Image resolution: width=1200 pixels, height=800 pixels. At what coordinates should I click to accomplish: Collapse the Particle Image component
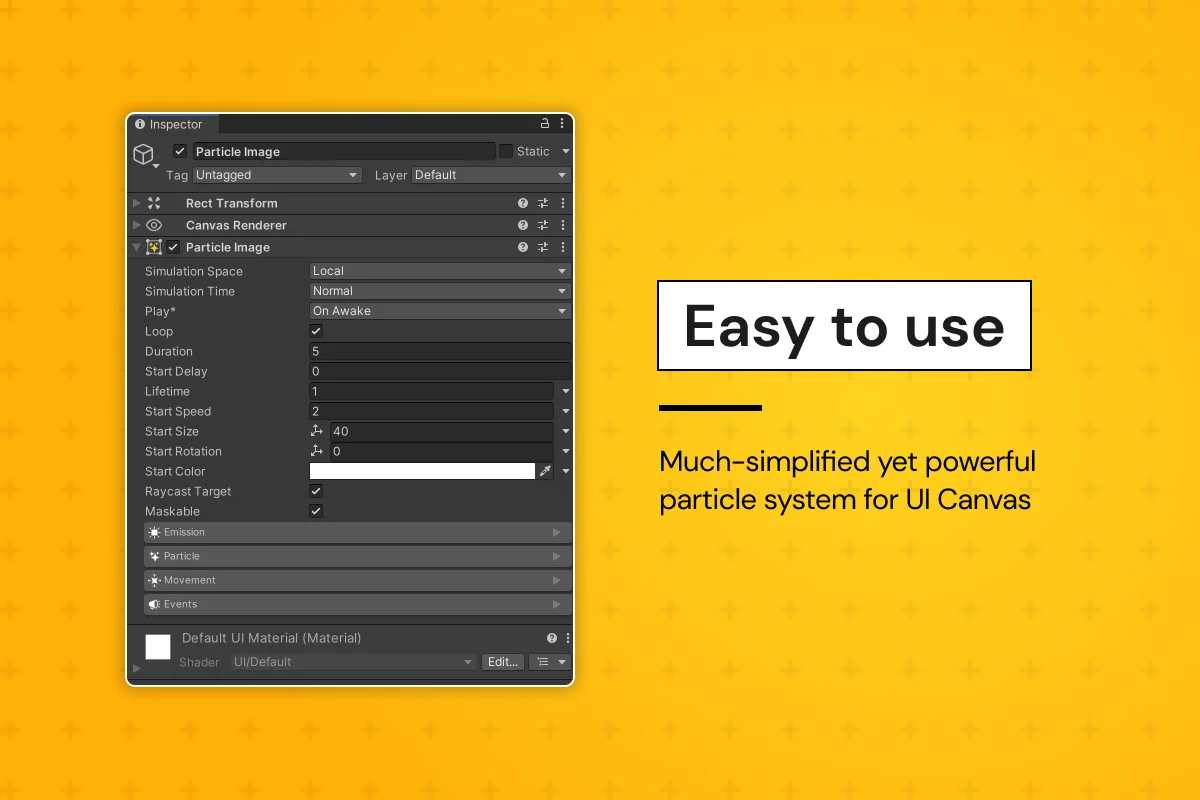coord(137,247)
